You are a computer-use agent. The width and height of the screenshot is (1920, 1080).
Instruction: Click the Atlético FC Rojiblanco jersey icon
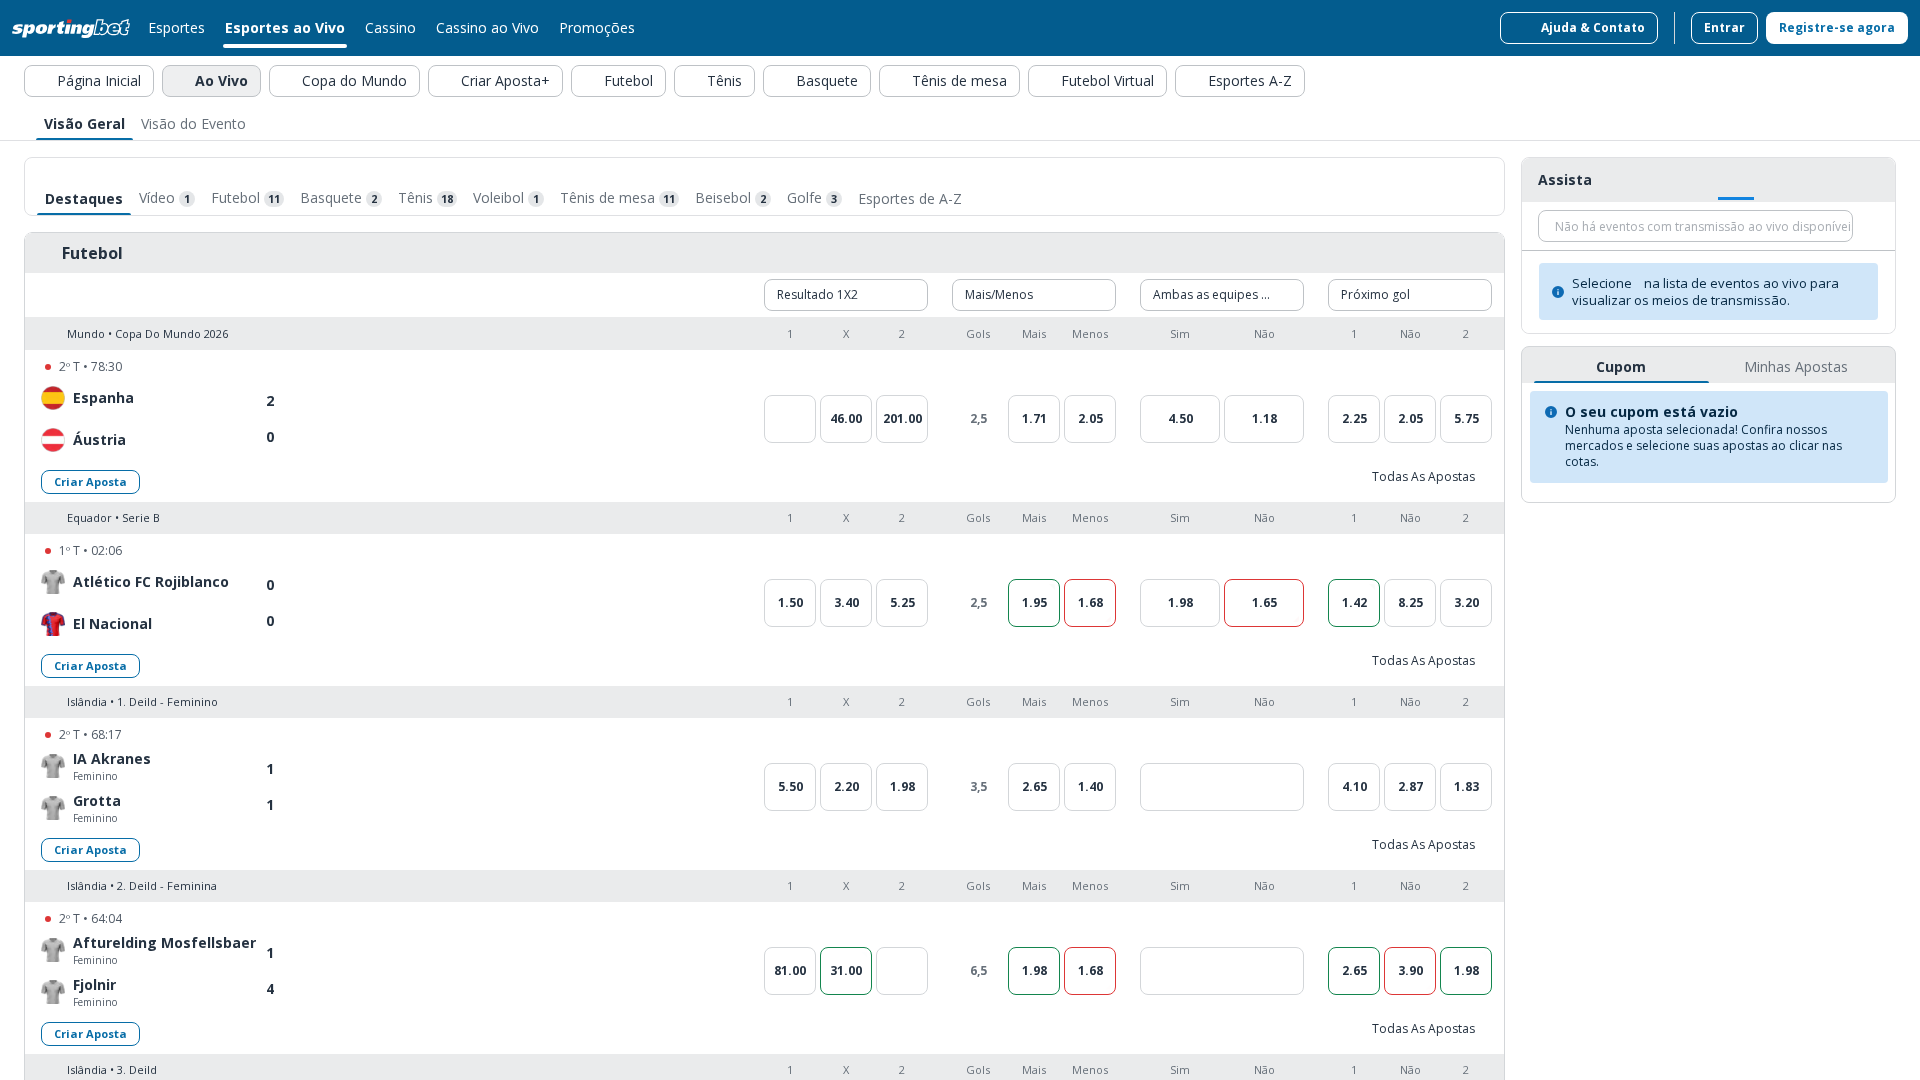(53, 582)
